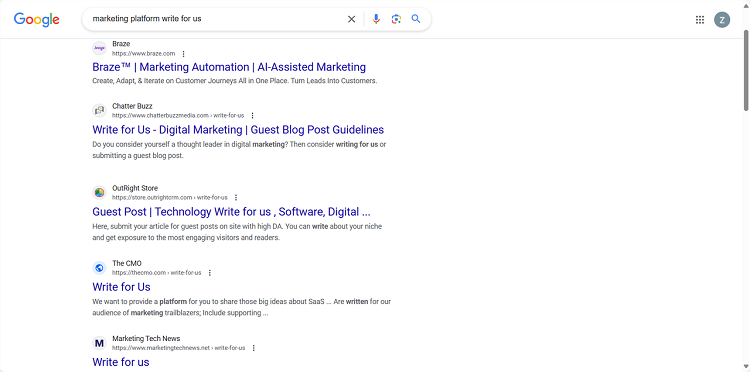The height and width of the screenshot is (372, 750).
Task: Open more options for the Braze result
Action: coord(184,54)
